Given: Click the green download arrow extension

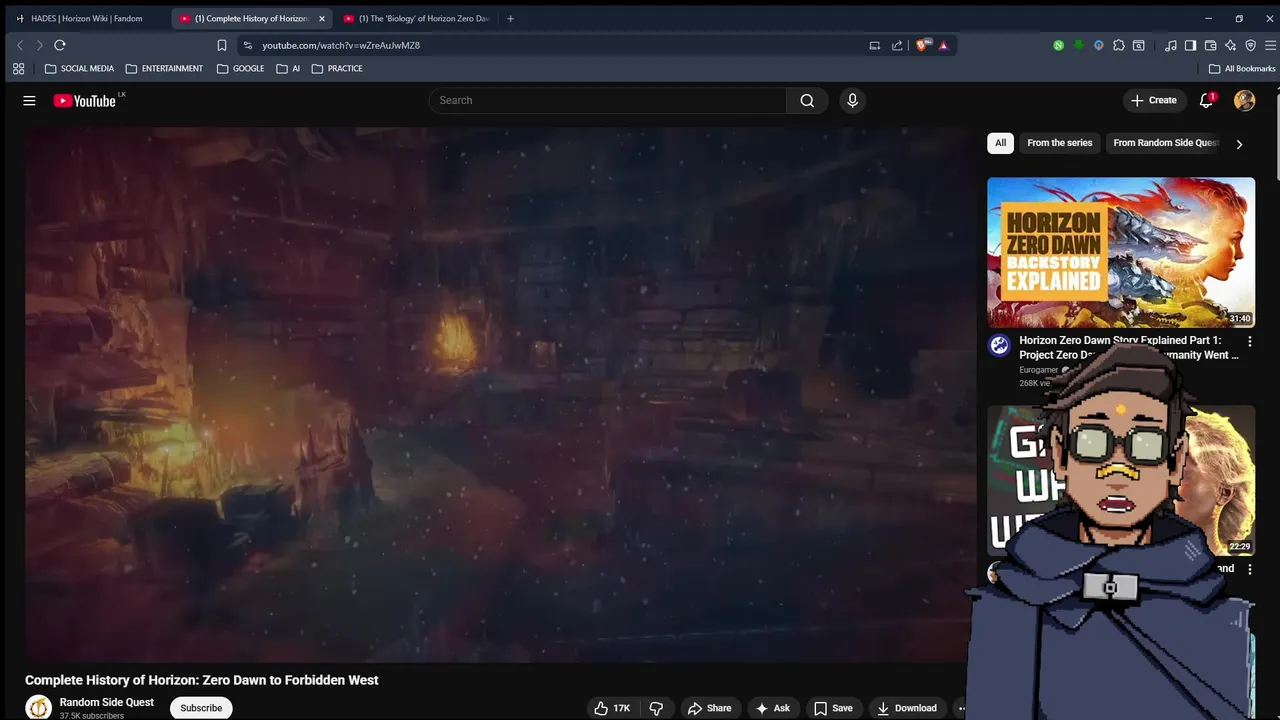Looking at the screenshot, I should point(1079,45).
